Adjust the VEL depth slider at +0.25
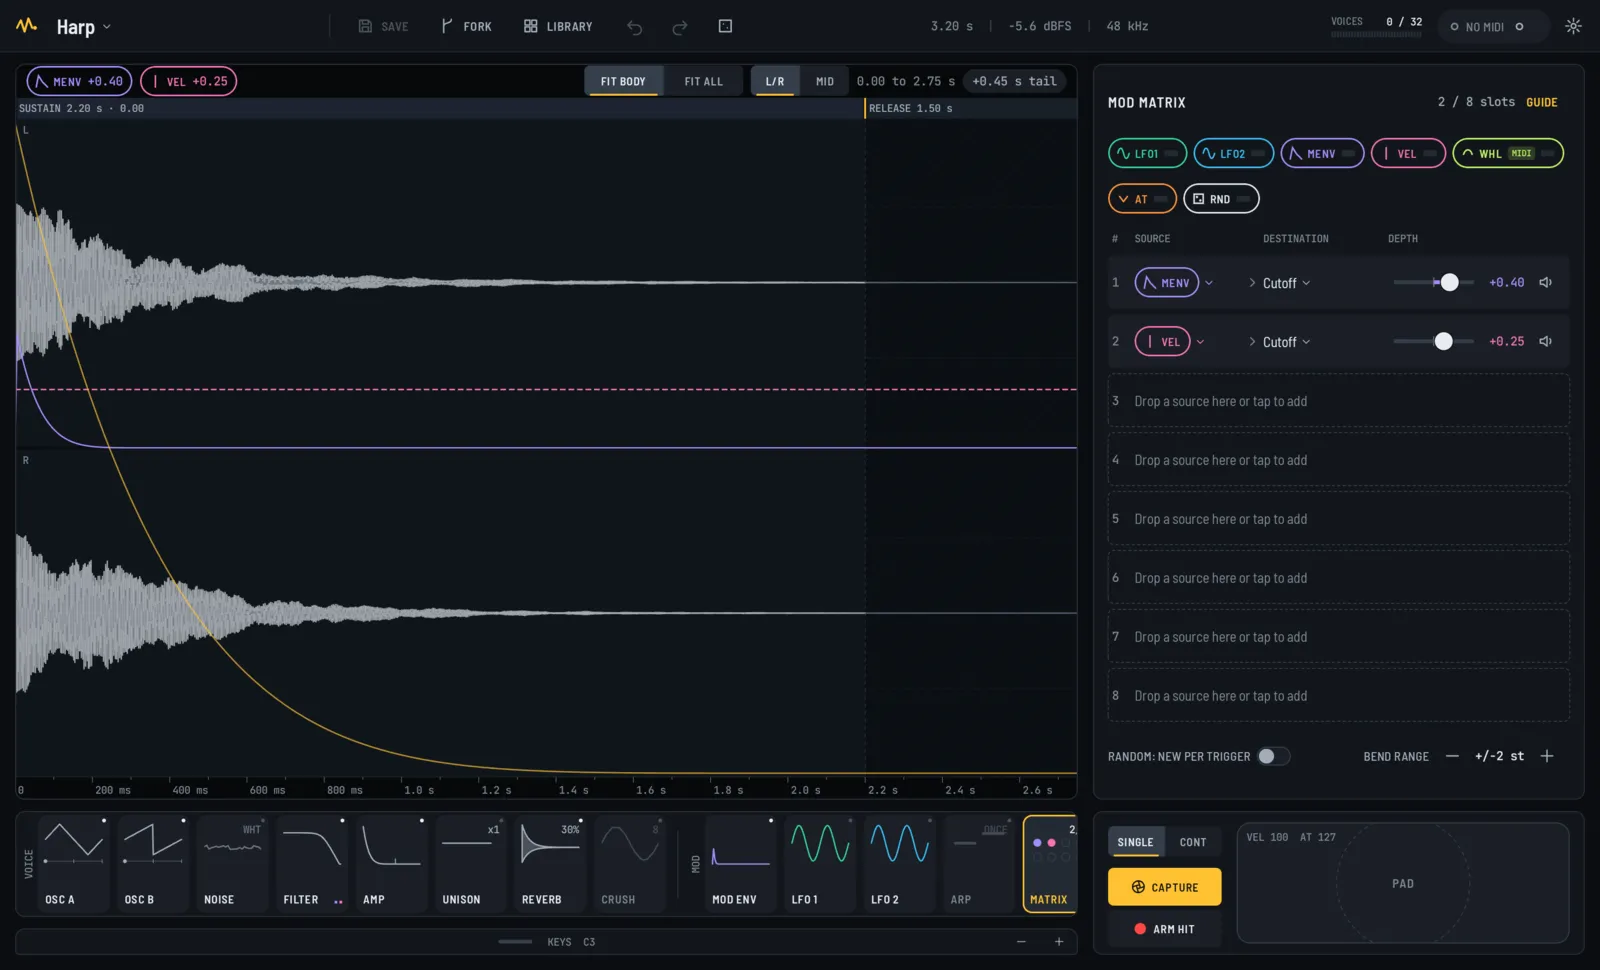The image size is (1600, 970). tap(1434, 342)
